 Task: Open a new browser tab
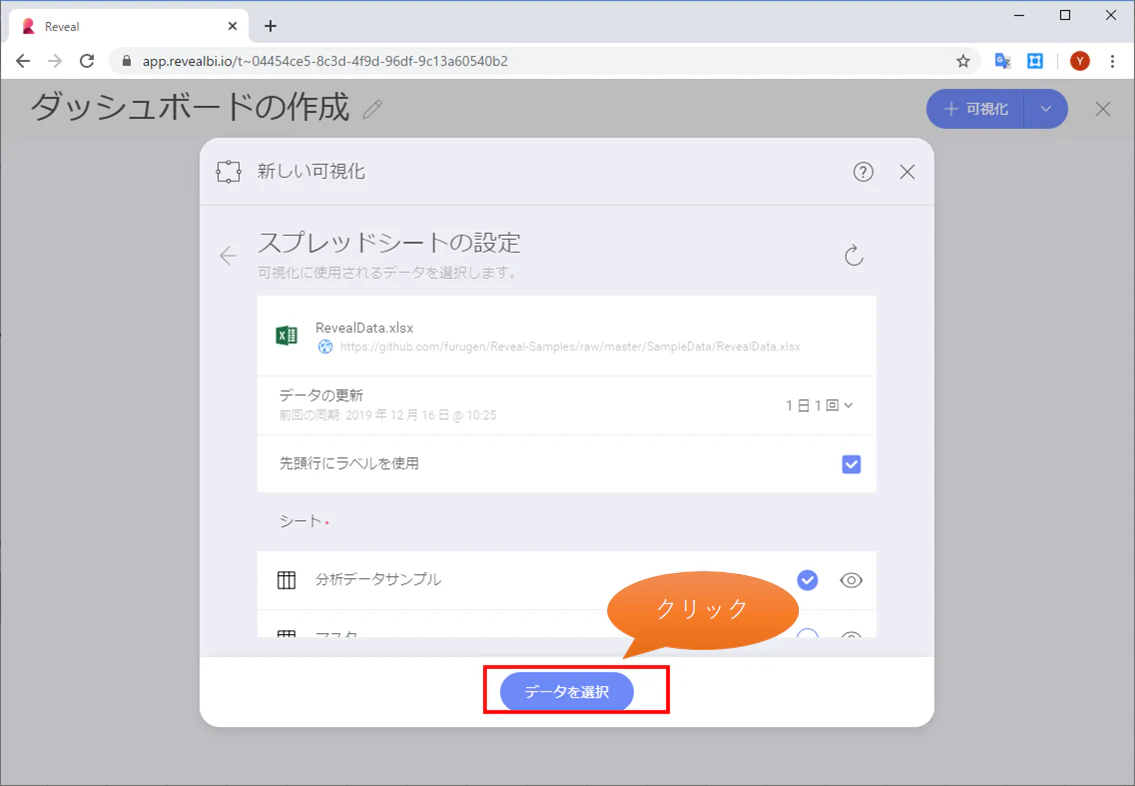(x=270, y=26)
